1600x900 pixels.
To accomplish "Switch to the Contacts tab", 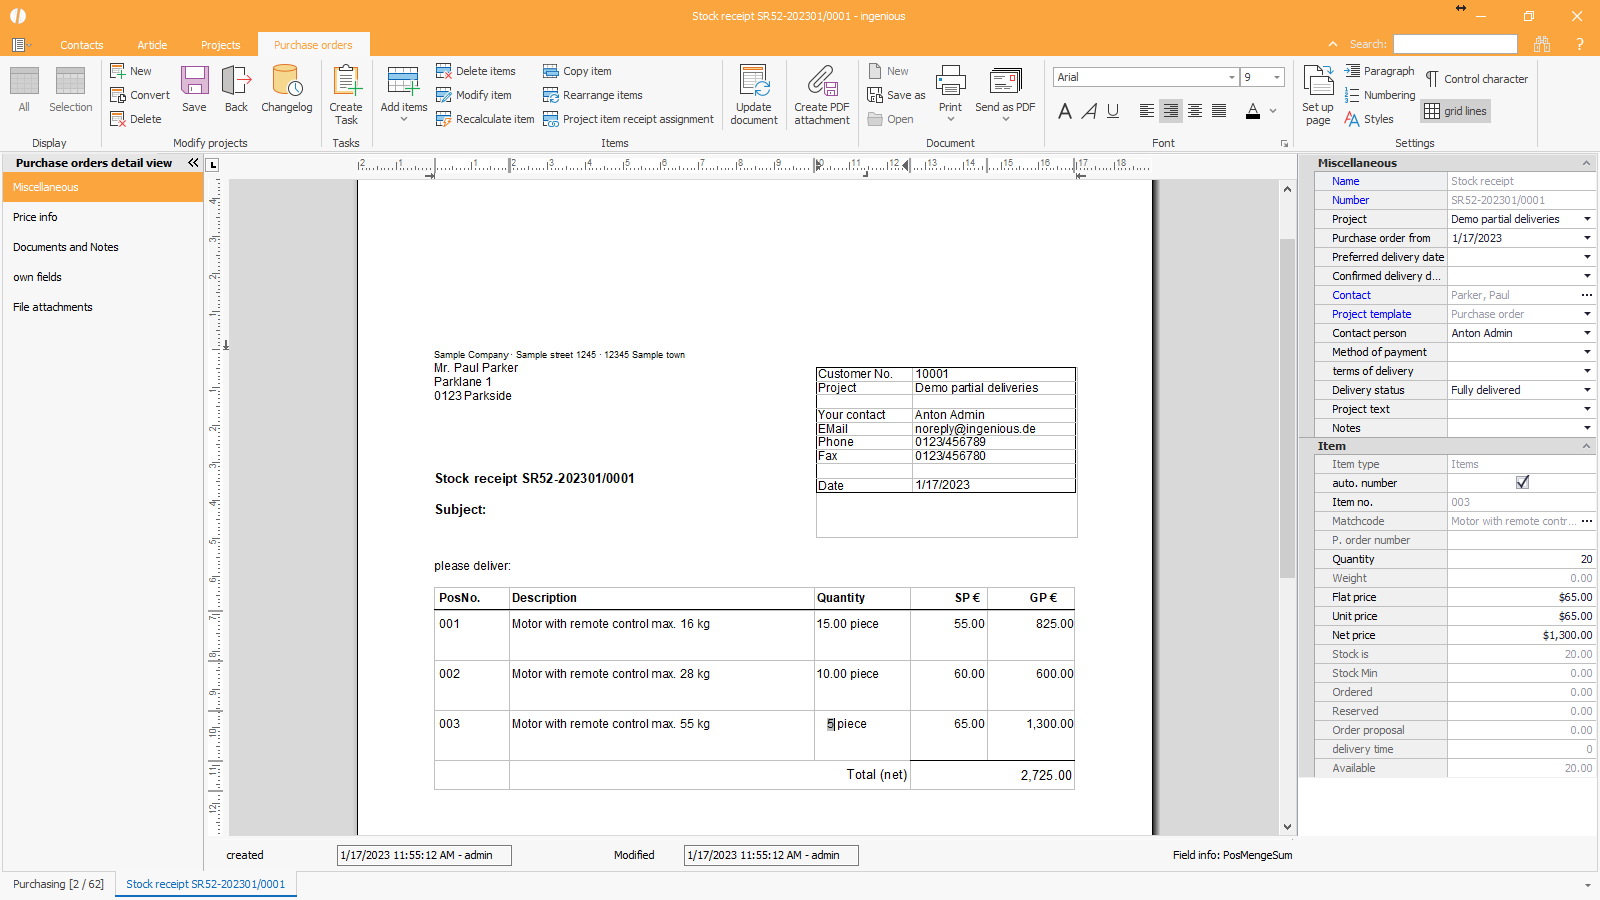I will coord(81,45).
